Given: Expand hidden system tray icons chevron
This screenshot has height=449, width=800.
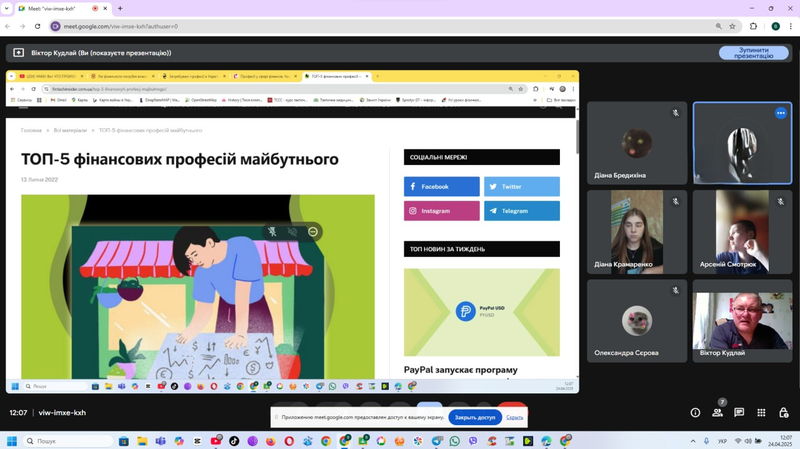Looking at the screenshot, I should (x=693, y=441).
